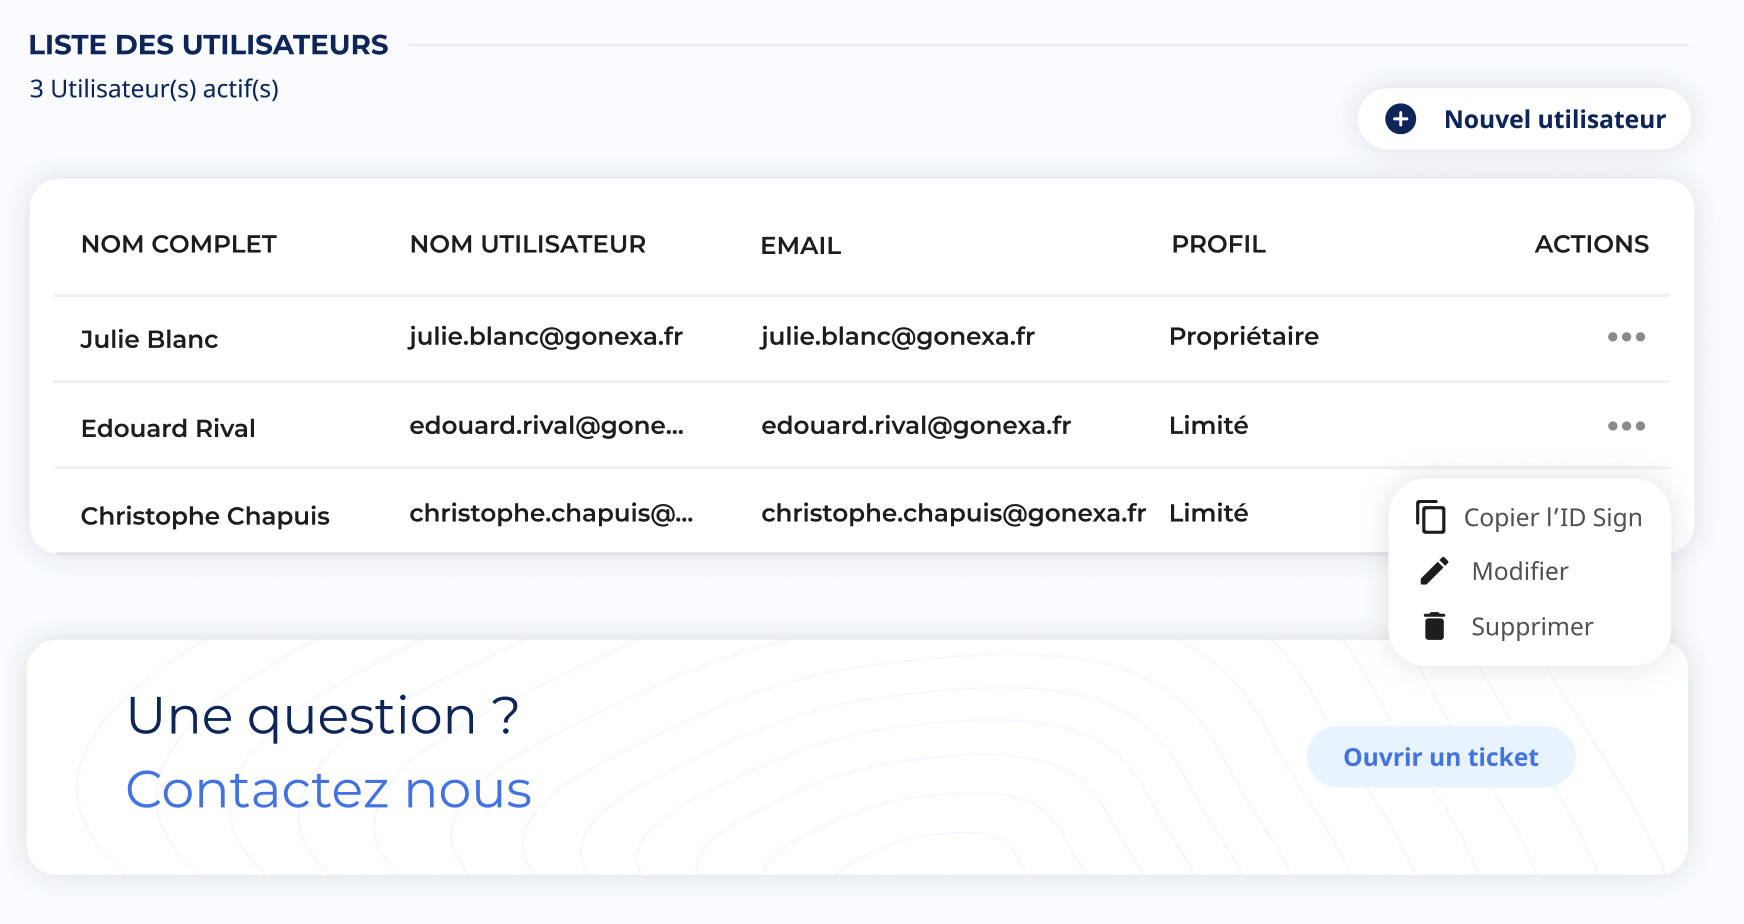Viewport: 1744px width, 924px height.
Task: Select the Julie Blanc name cell
Action: [149, 339]
